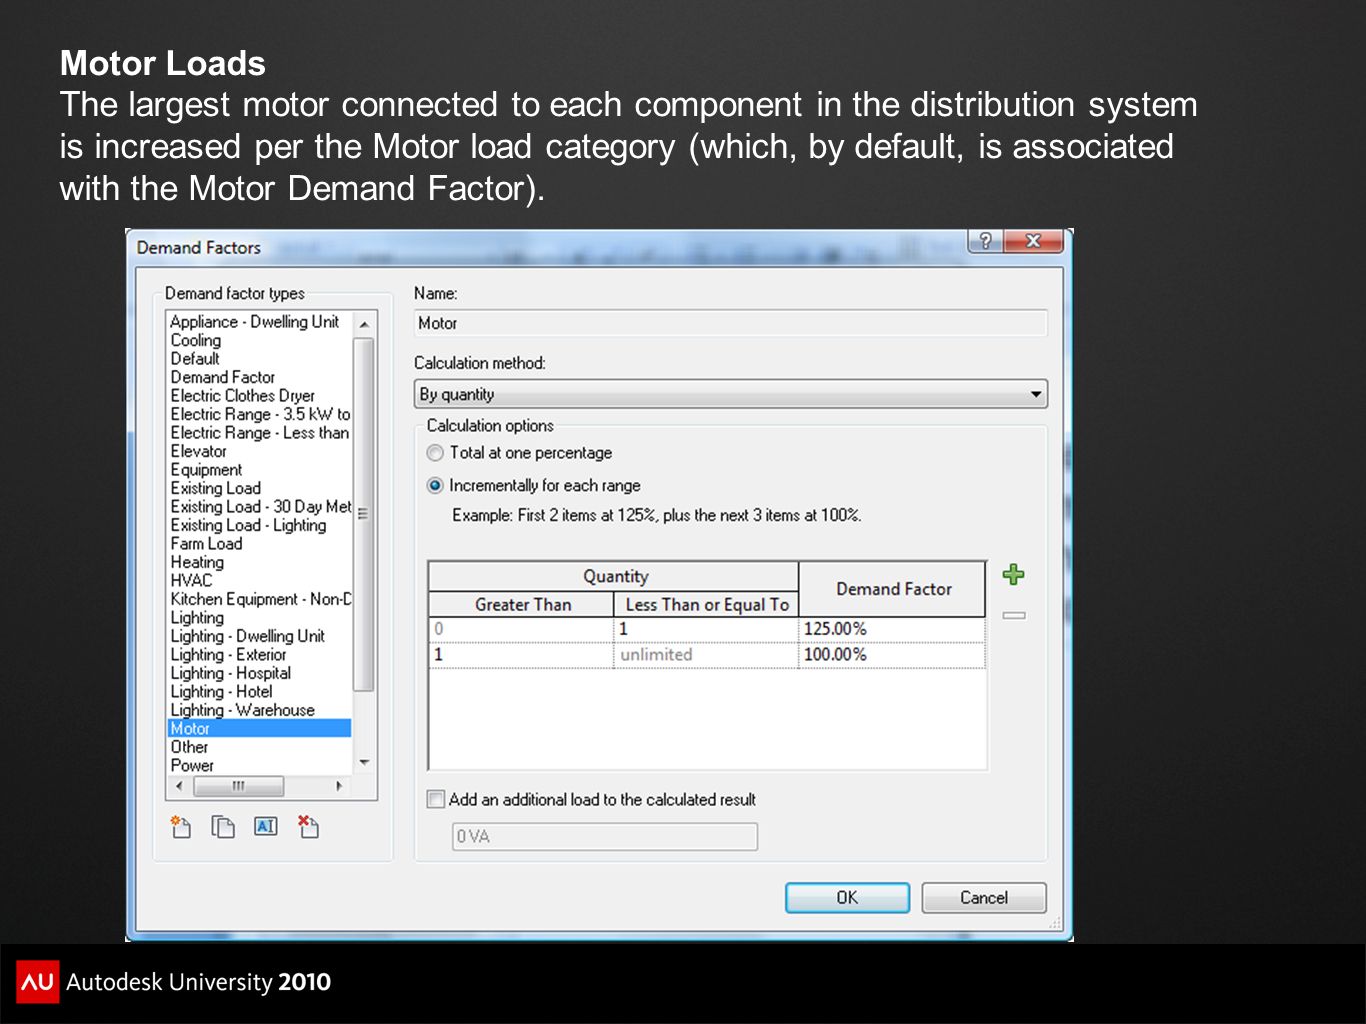The width and height of the screenshot is (1366, 1024).
Task: Add a row with the green plus icon
Action: coord(1014,574)
